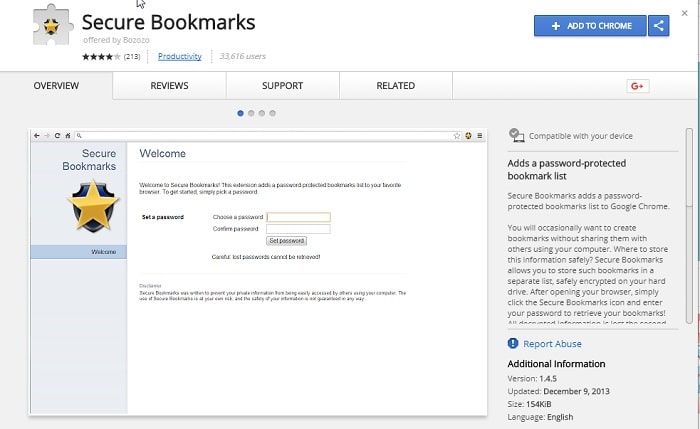
Task: Click the Google+ share button
Action: click(638, 86)
